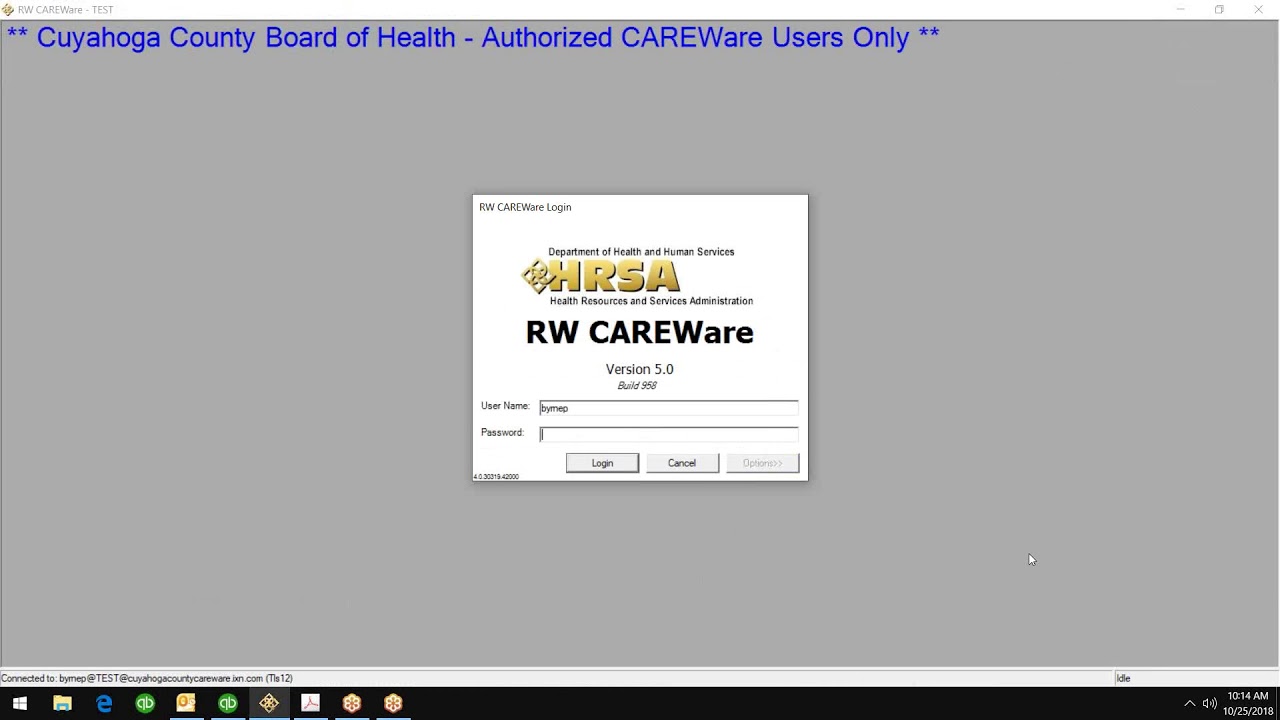Open the orange flower icon beside Acrobat
1280x720 pixels.
pyautogui.click(x=352, y=703)
